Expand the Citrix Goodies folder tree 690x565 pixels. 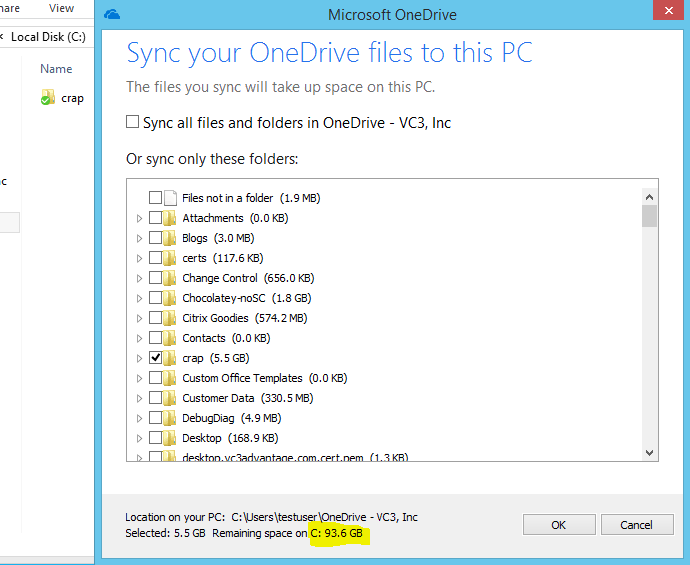coord(139,319)
